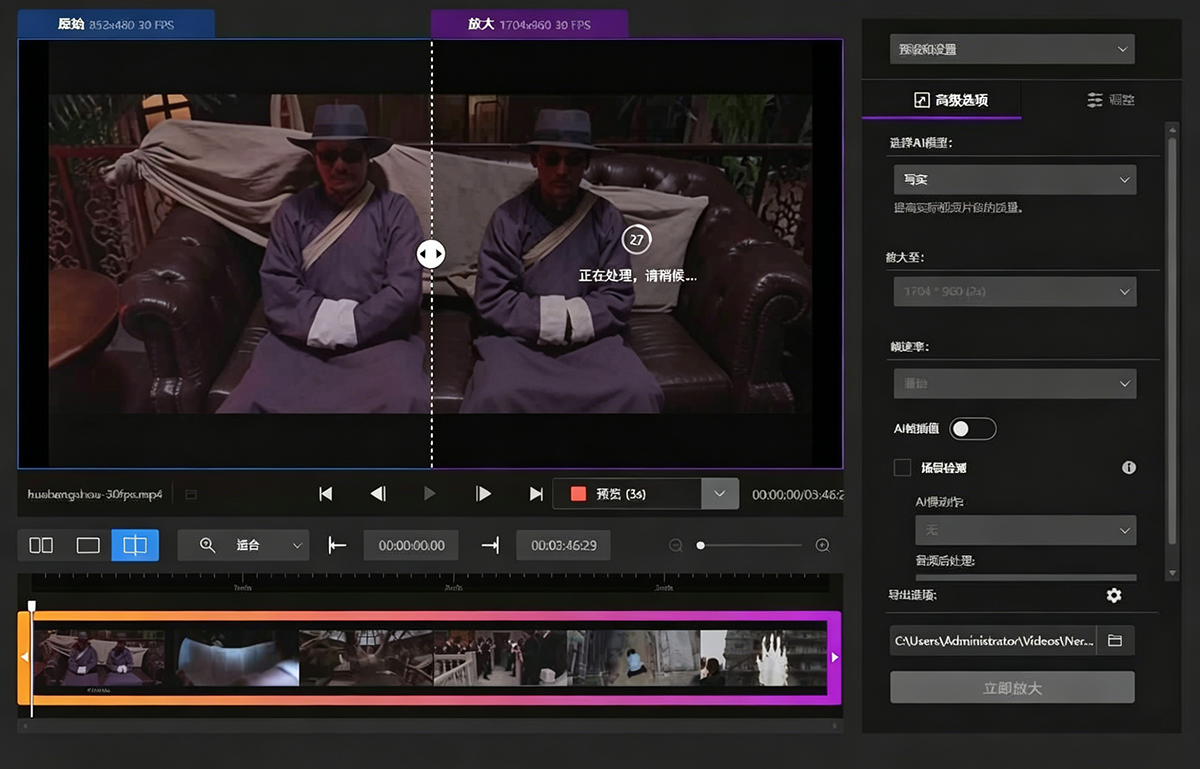
Task: Click the set trim end icon
Action: pyautogui.click(x=490, y=545)
